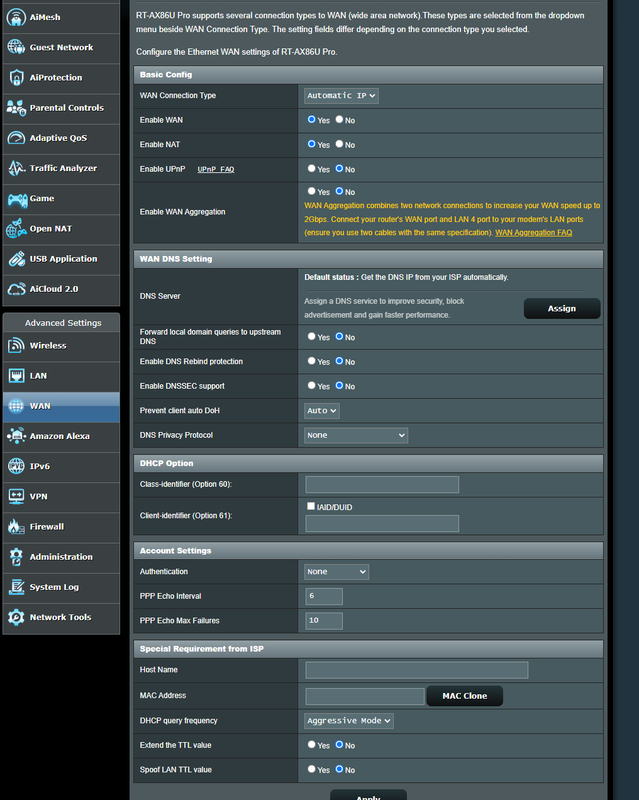Screen dimensions: 639x800
Task: Click the Client-identifier (Option 61) text field
Action: [382, 523]
